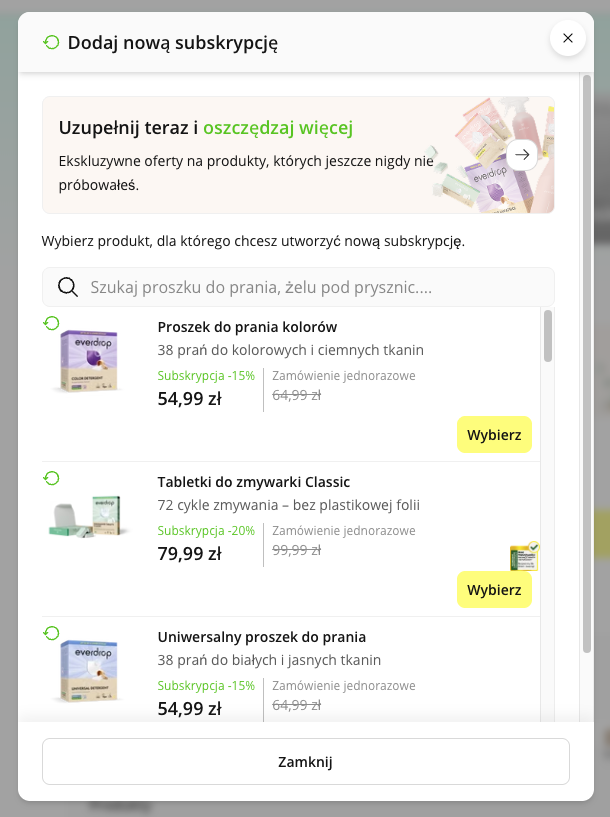Open the universal detergent box thumbnail
Screen dimensions: 610x817
[x=88, y=671]
